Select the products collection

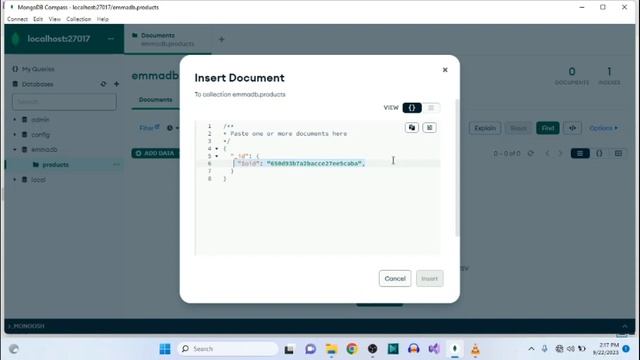pyautogui.click(x=56, y=164)
